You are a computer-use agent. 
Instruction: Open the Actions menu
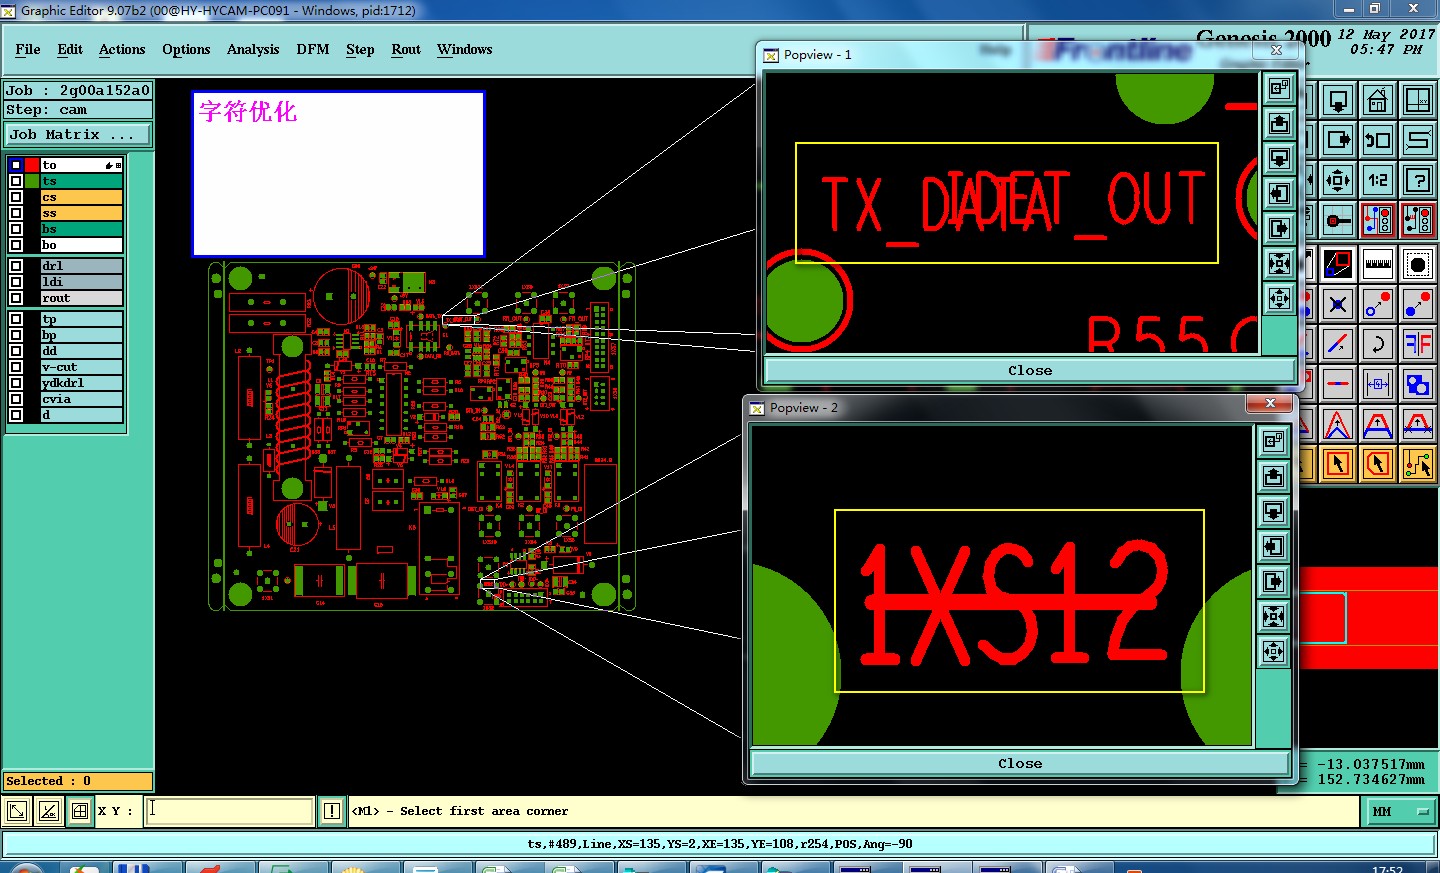pos(122,49)
